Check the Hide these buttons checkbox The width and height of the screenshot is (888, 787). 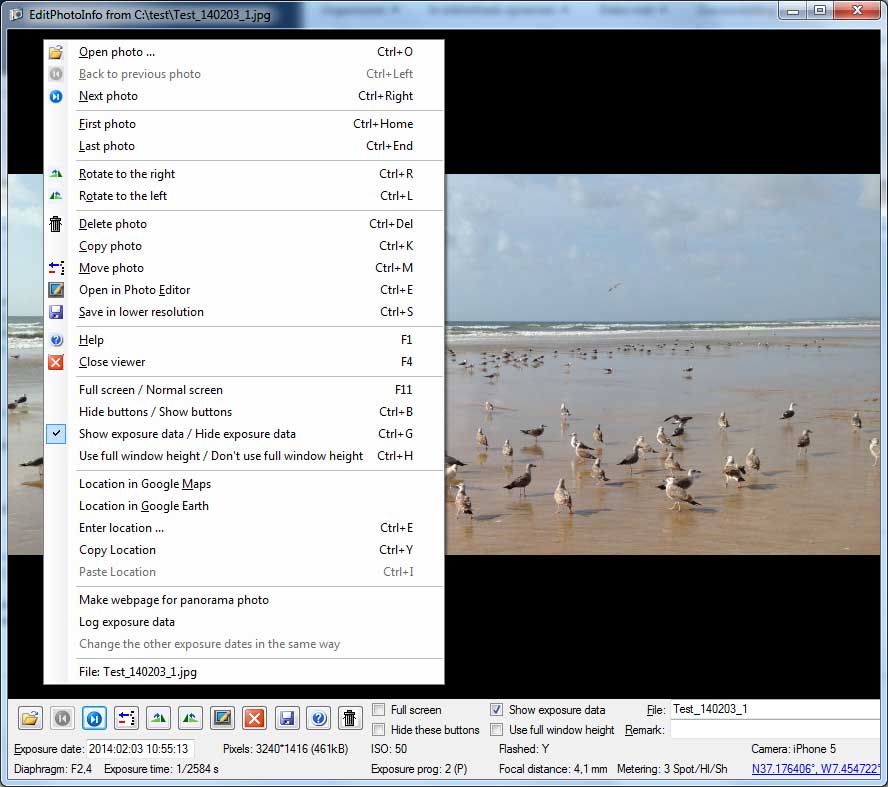point(378,730)
